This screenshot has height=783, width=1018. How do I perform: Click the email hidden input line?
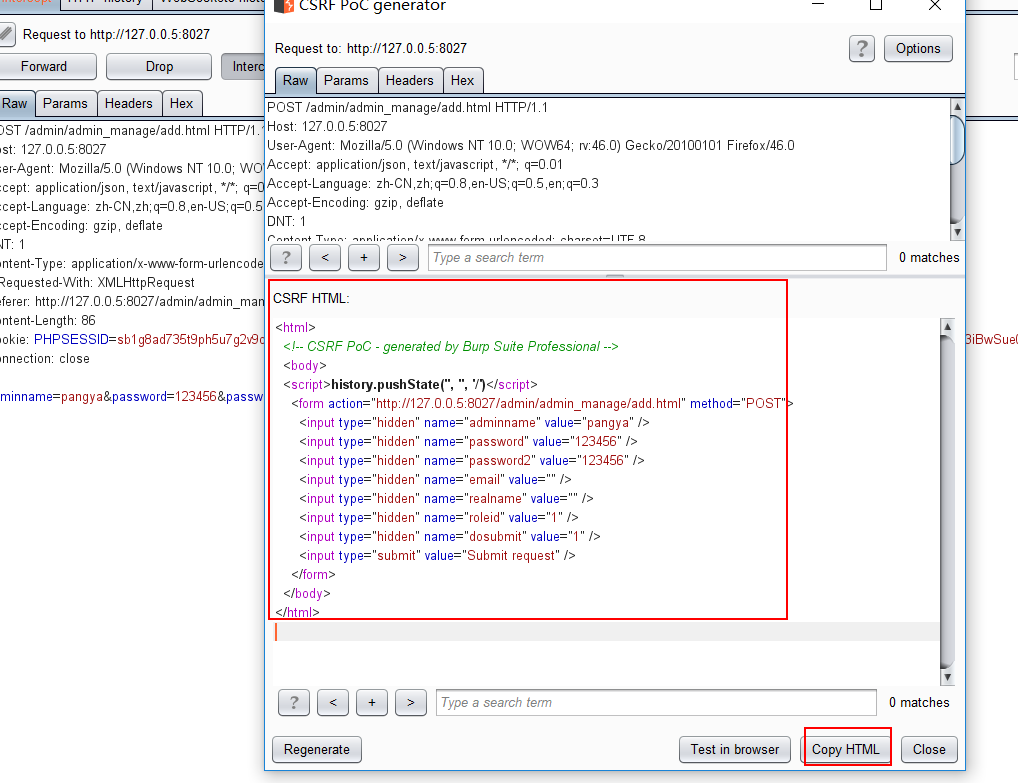435,480
